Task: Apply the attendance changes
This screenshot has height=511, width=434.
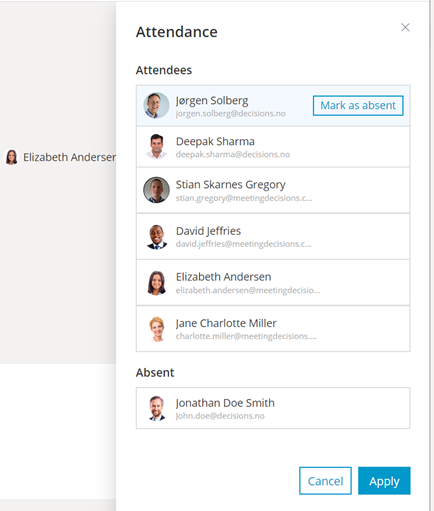Action: coord(384,481)
